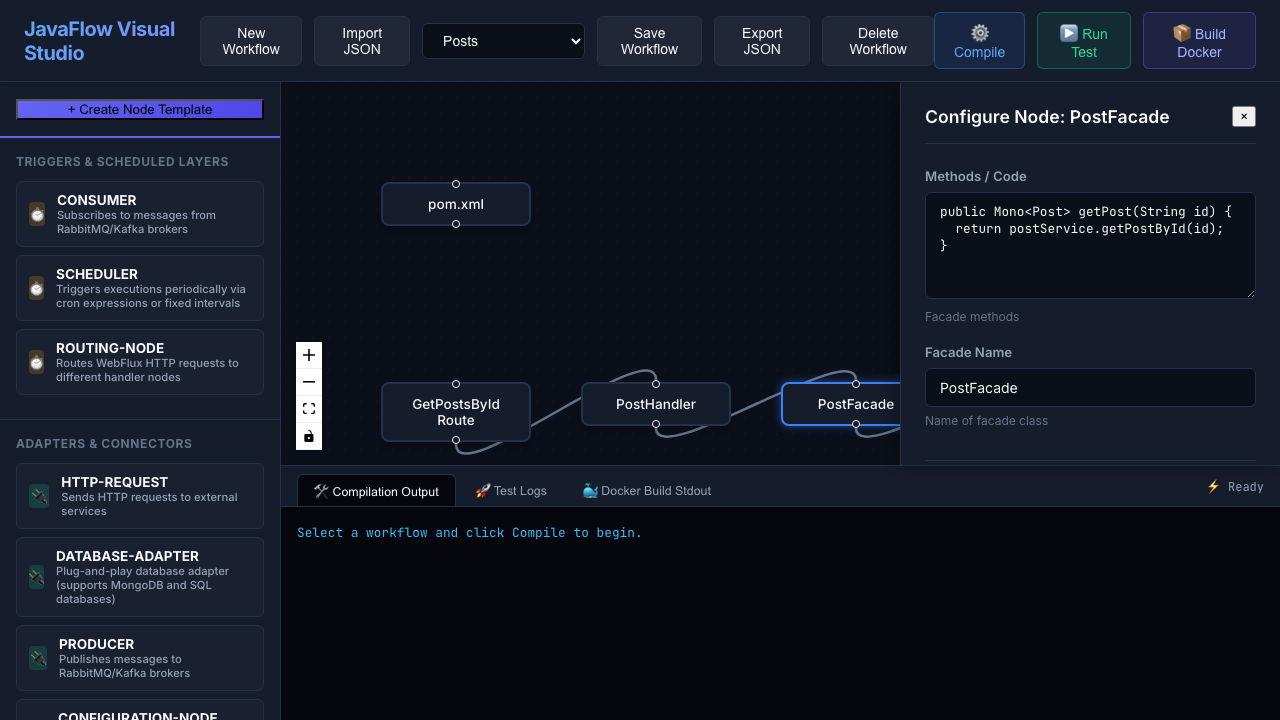Viewport: 1280px width, 720px height.
Task: Click the Facade Name input field
Action: [x=1090, y=388]
